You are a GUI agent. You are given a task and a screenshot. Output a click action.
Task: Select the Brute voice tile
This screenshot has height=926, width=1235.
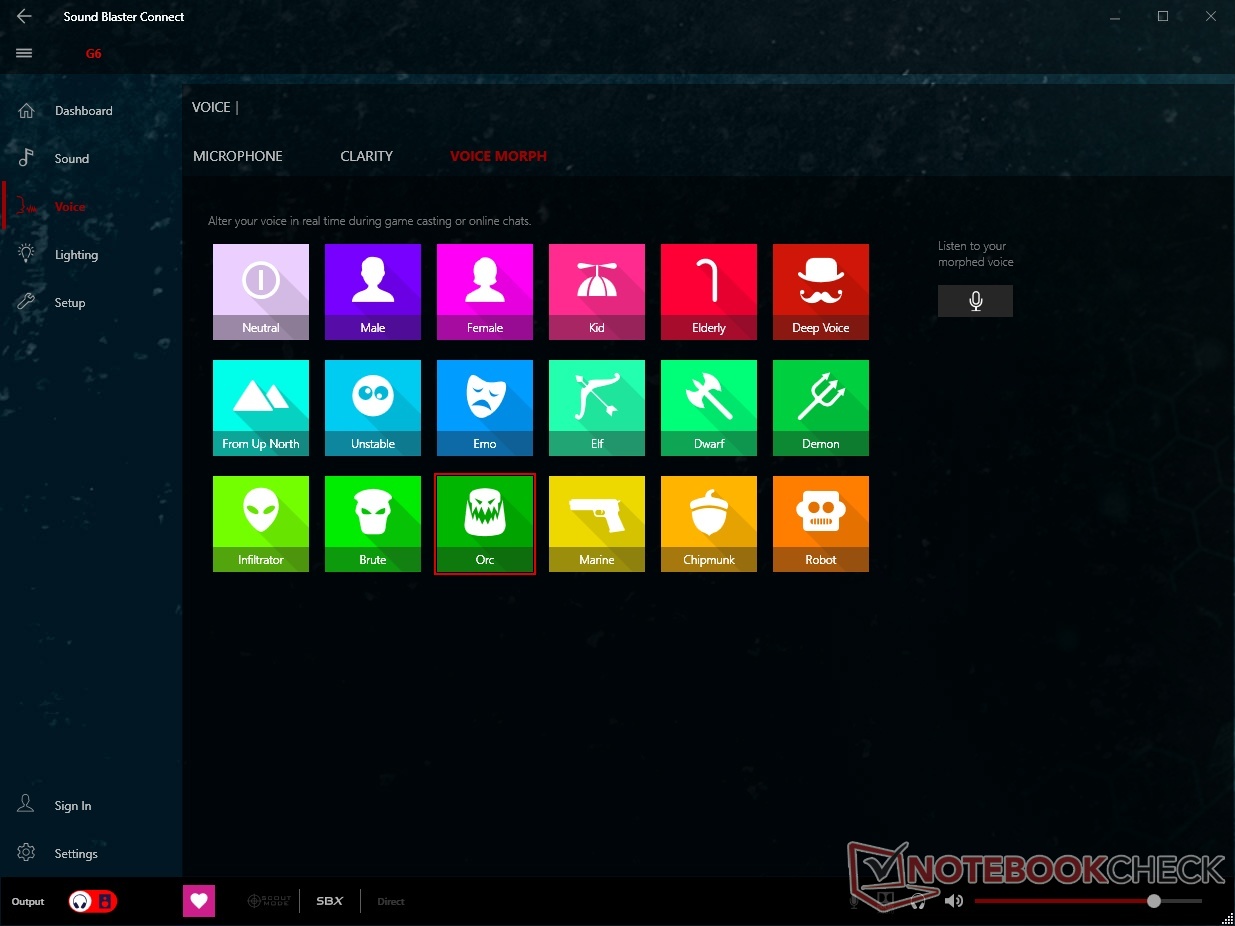pyautogui.click(x=373, y=524)
